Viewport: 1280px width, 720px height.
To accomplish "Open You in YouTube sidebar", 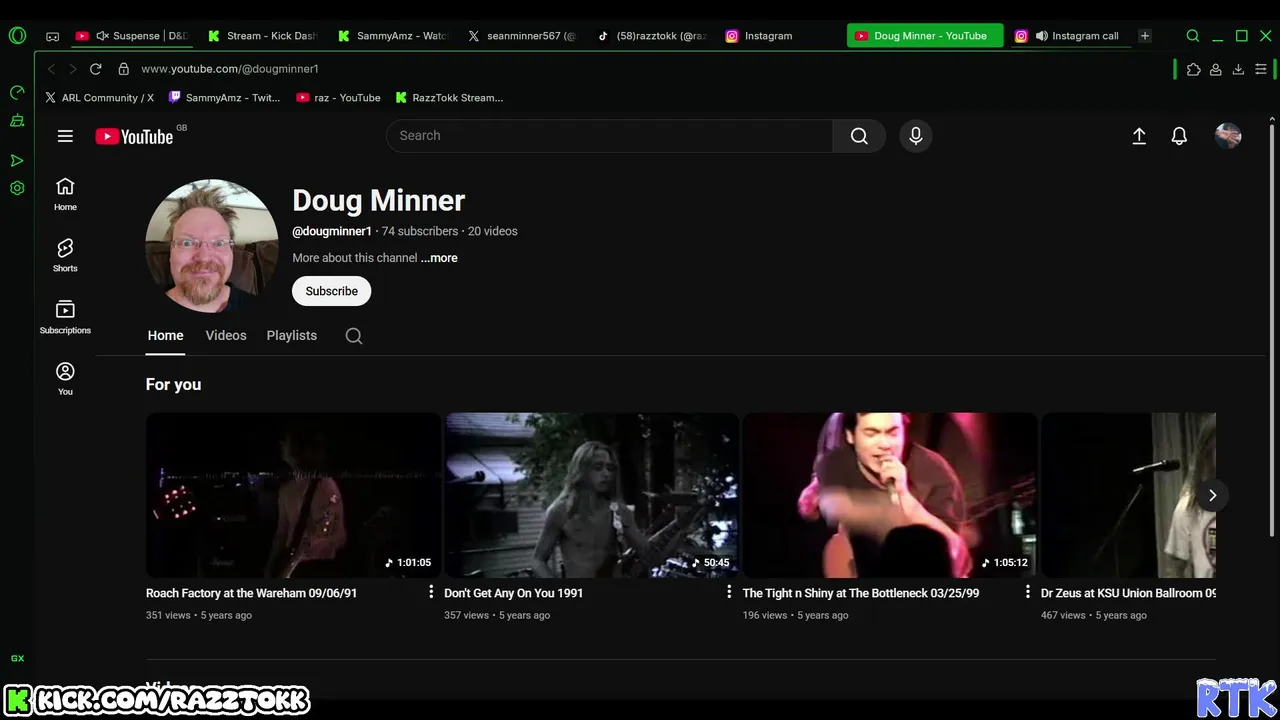I will [x=65, y=379].
